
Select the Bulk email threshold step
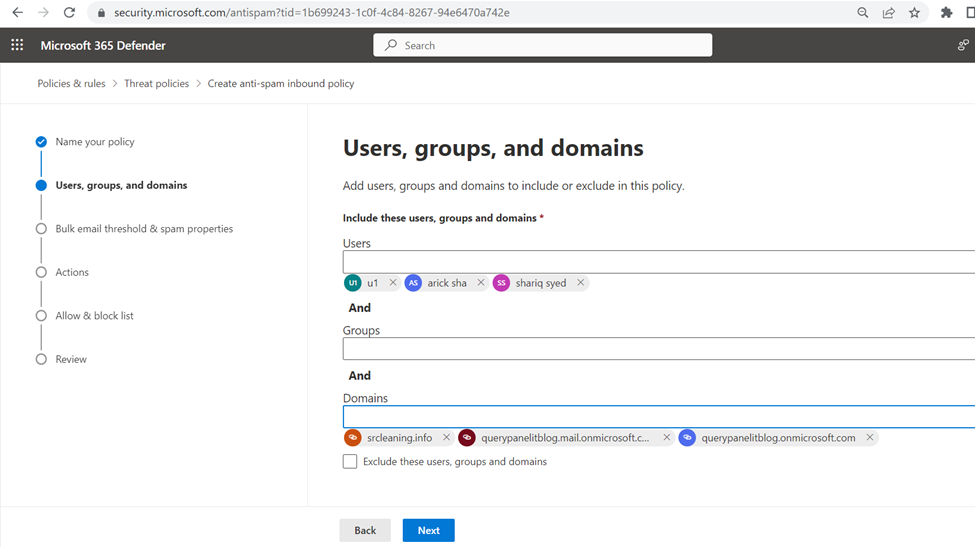click(x=144, y=229)
